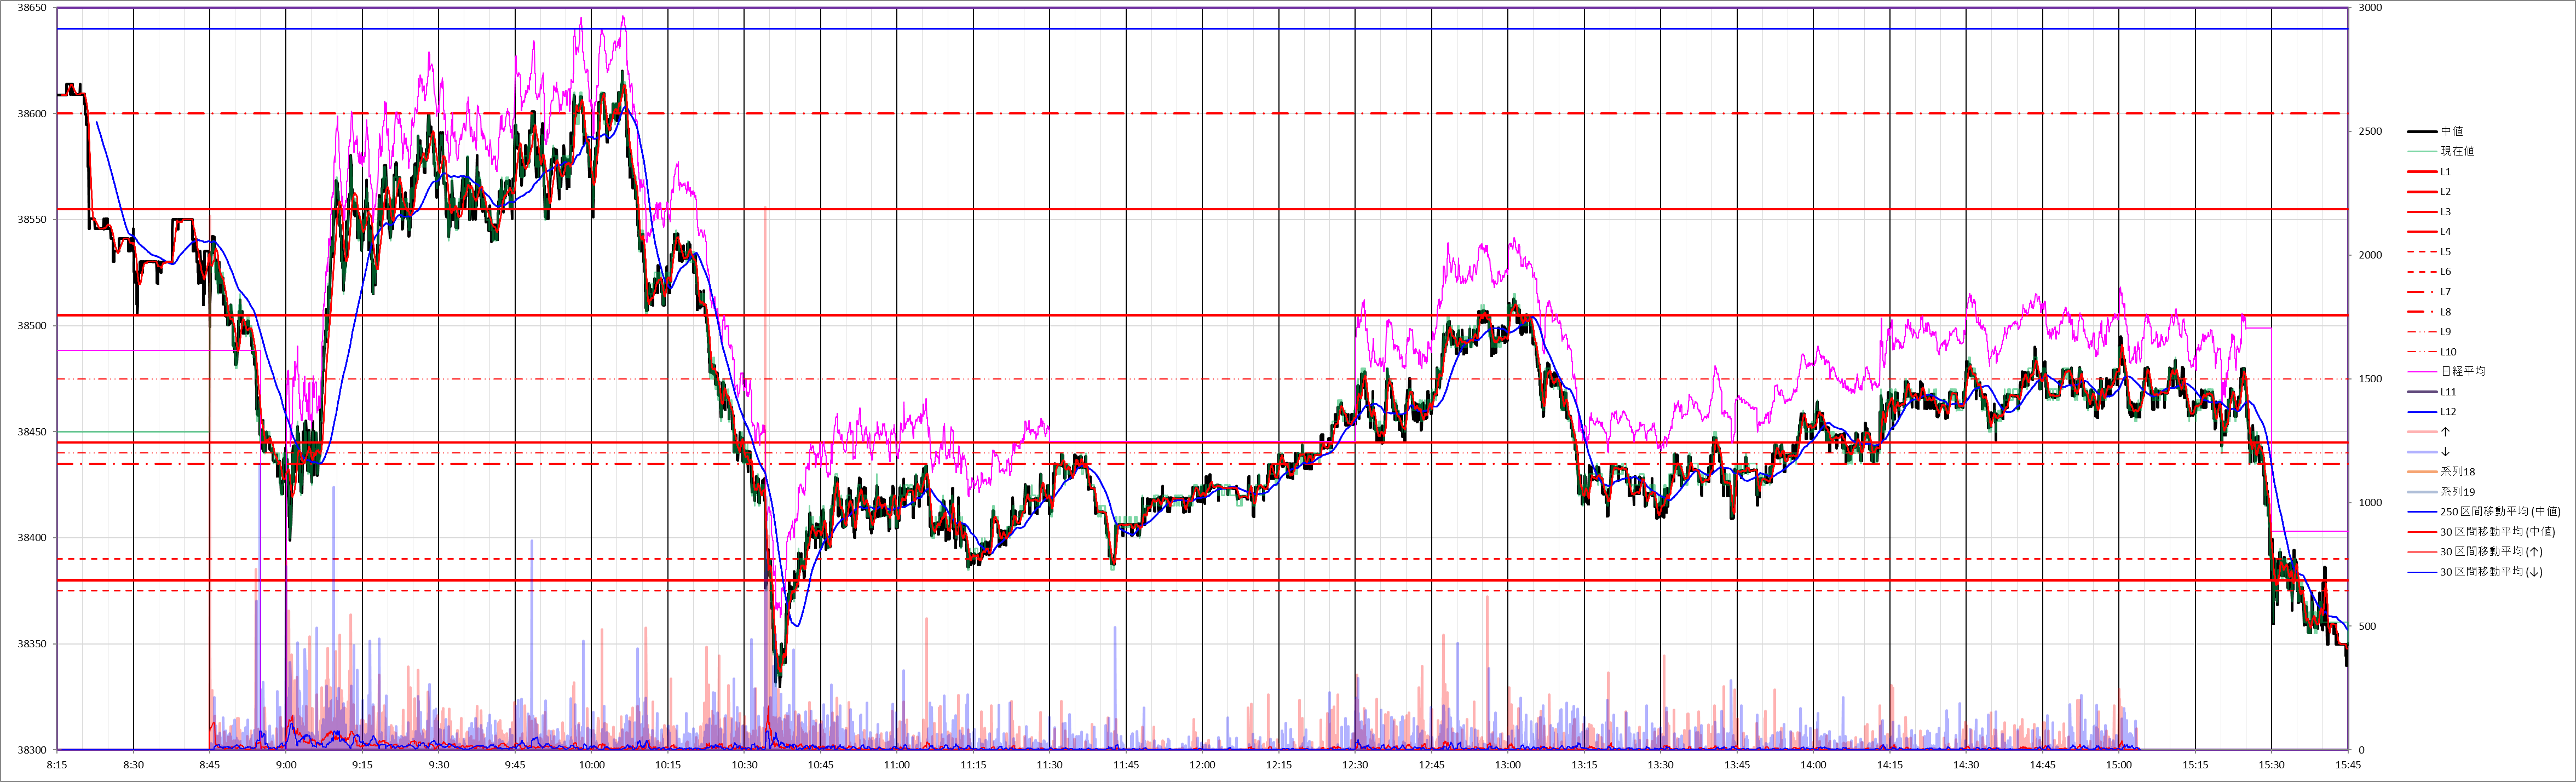The height and width of the screenshot is (782, 2576).
Task: Click the 38350 left axis label
Action: [33, 644]
